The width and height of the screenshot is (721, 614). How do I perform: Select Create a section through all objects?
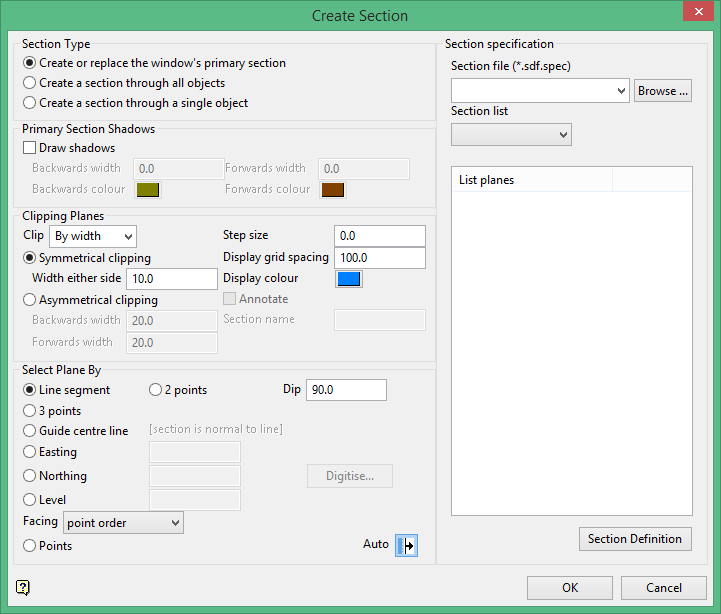tap(30, 83)
